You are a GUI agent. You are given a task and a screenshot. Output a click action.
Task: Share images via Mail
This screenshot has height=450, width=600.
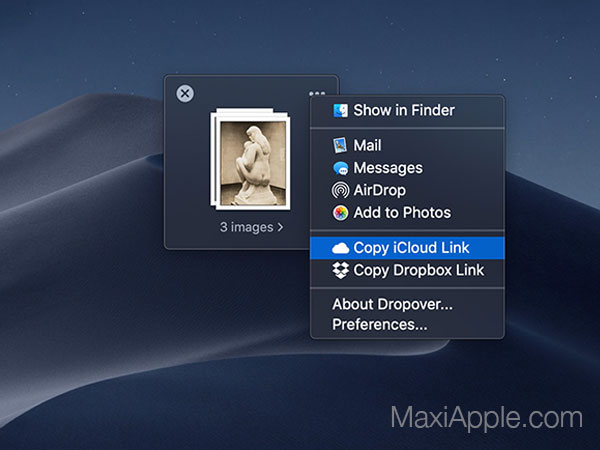pyautogui.click(x=407, y=145)
